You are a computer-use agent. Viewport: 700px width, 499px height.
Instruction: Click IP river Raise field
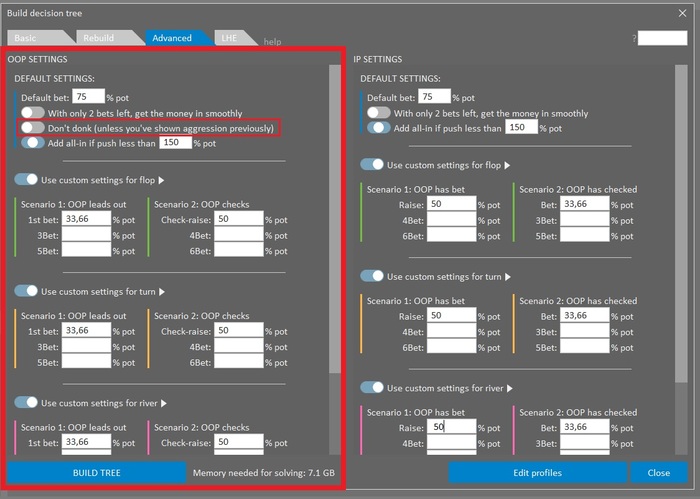click(x=451, y=427)
